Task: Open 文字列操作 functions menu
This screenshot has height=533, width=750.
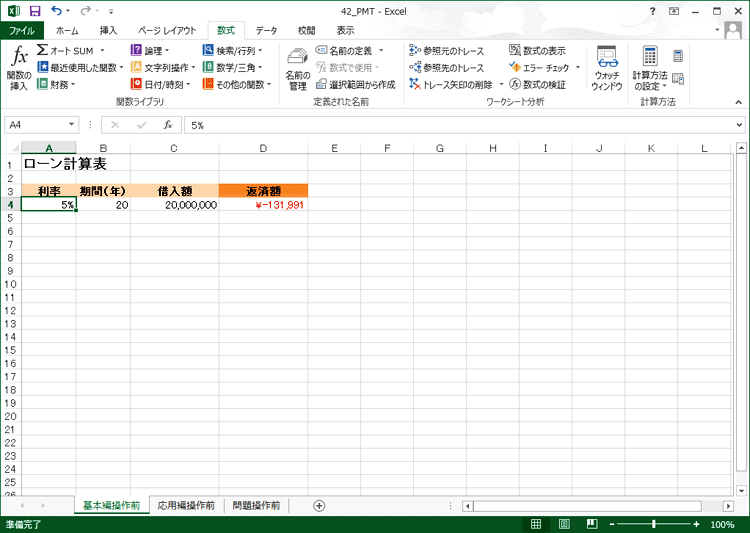Action: [x=163, y=67]
